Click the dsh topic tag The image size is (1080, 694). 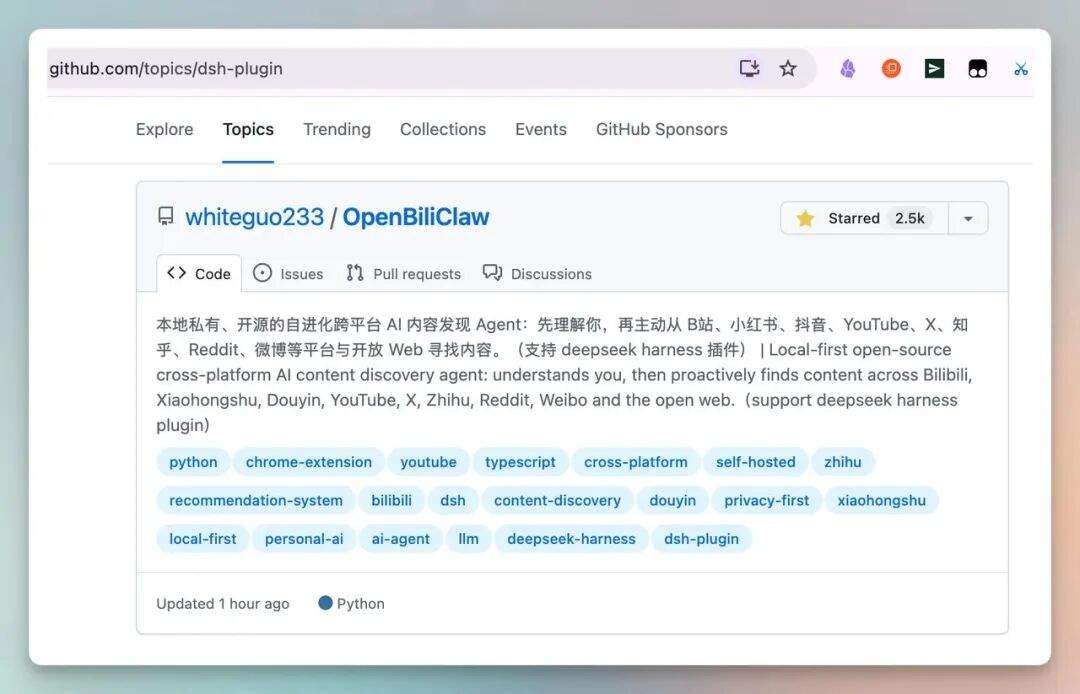(453, 501)
